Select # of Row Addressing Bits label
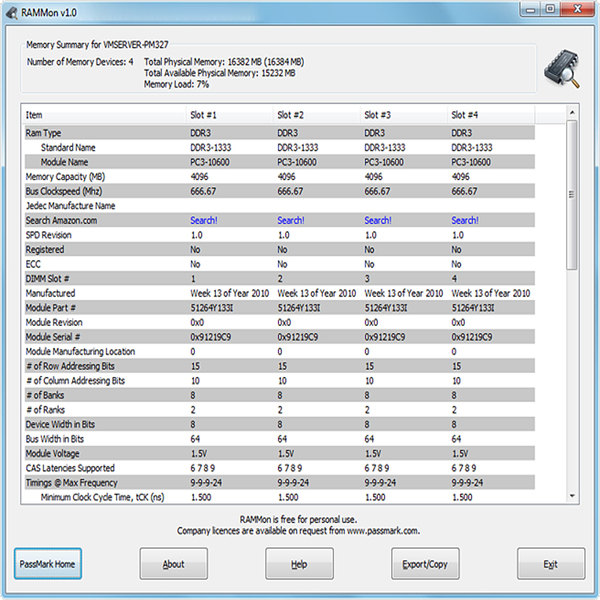This screenshot has width=600, height=600. pos(70,366)
